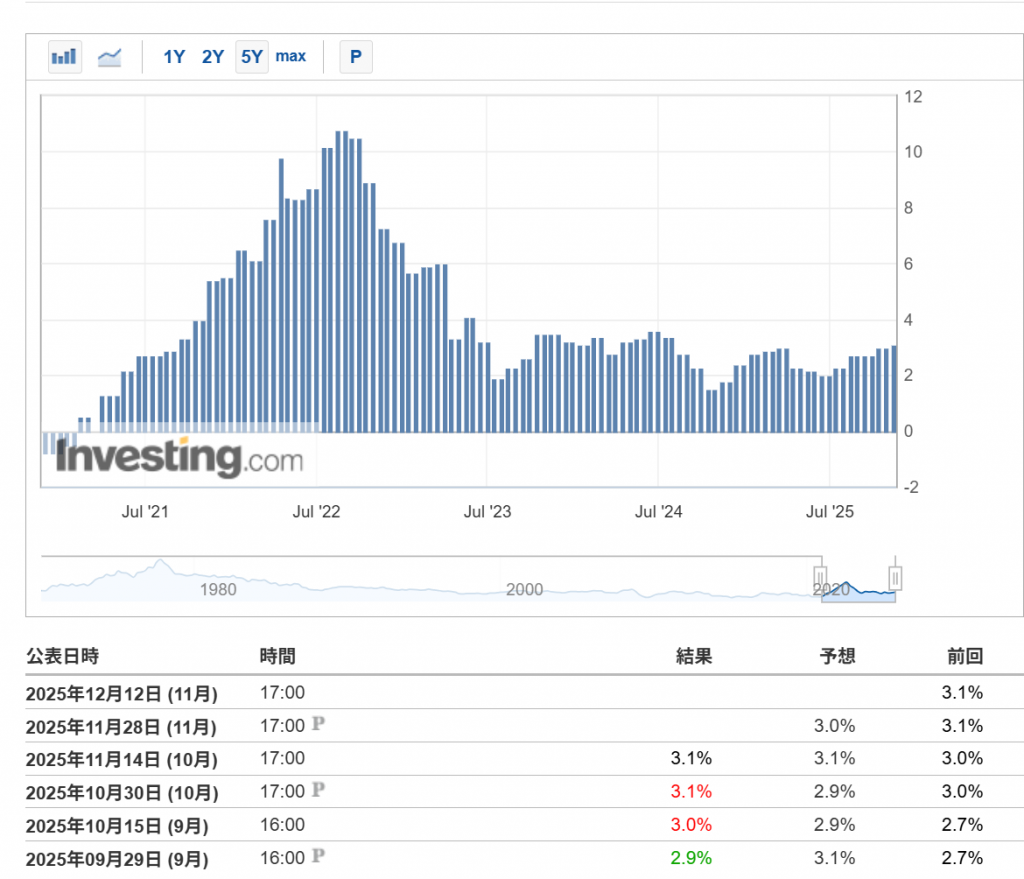Open the 2025年11月14日 (10月) release row
The image size is (1024, 879).
click(x=122, y=758)
